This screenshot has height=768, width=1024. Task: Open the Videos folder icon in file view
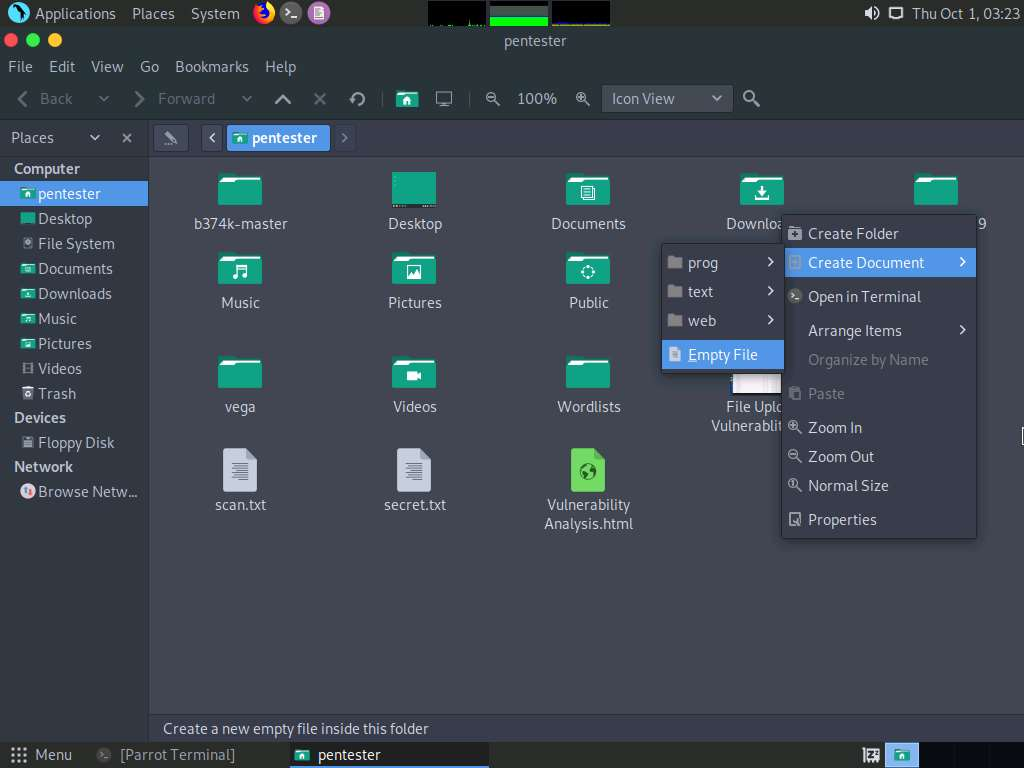[x=414, y=373]
